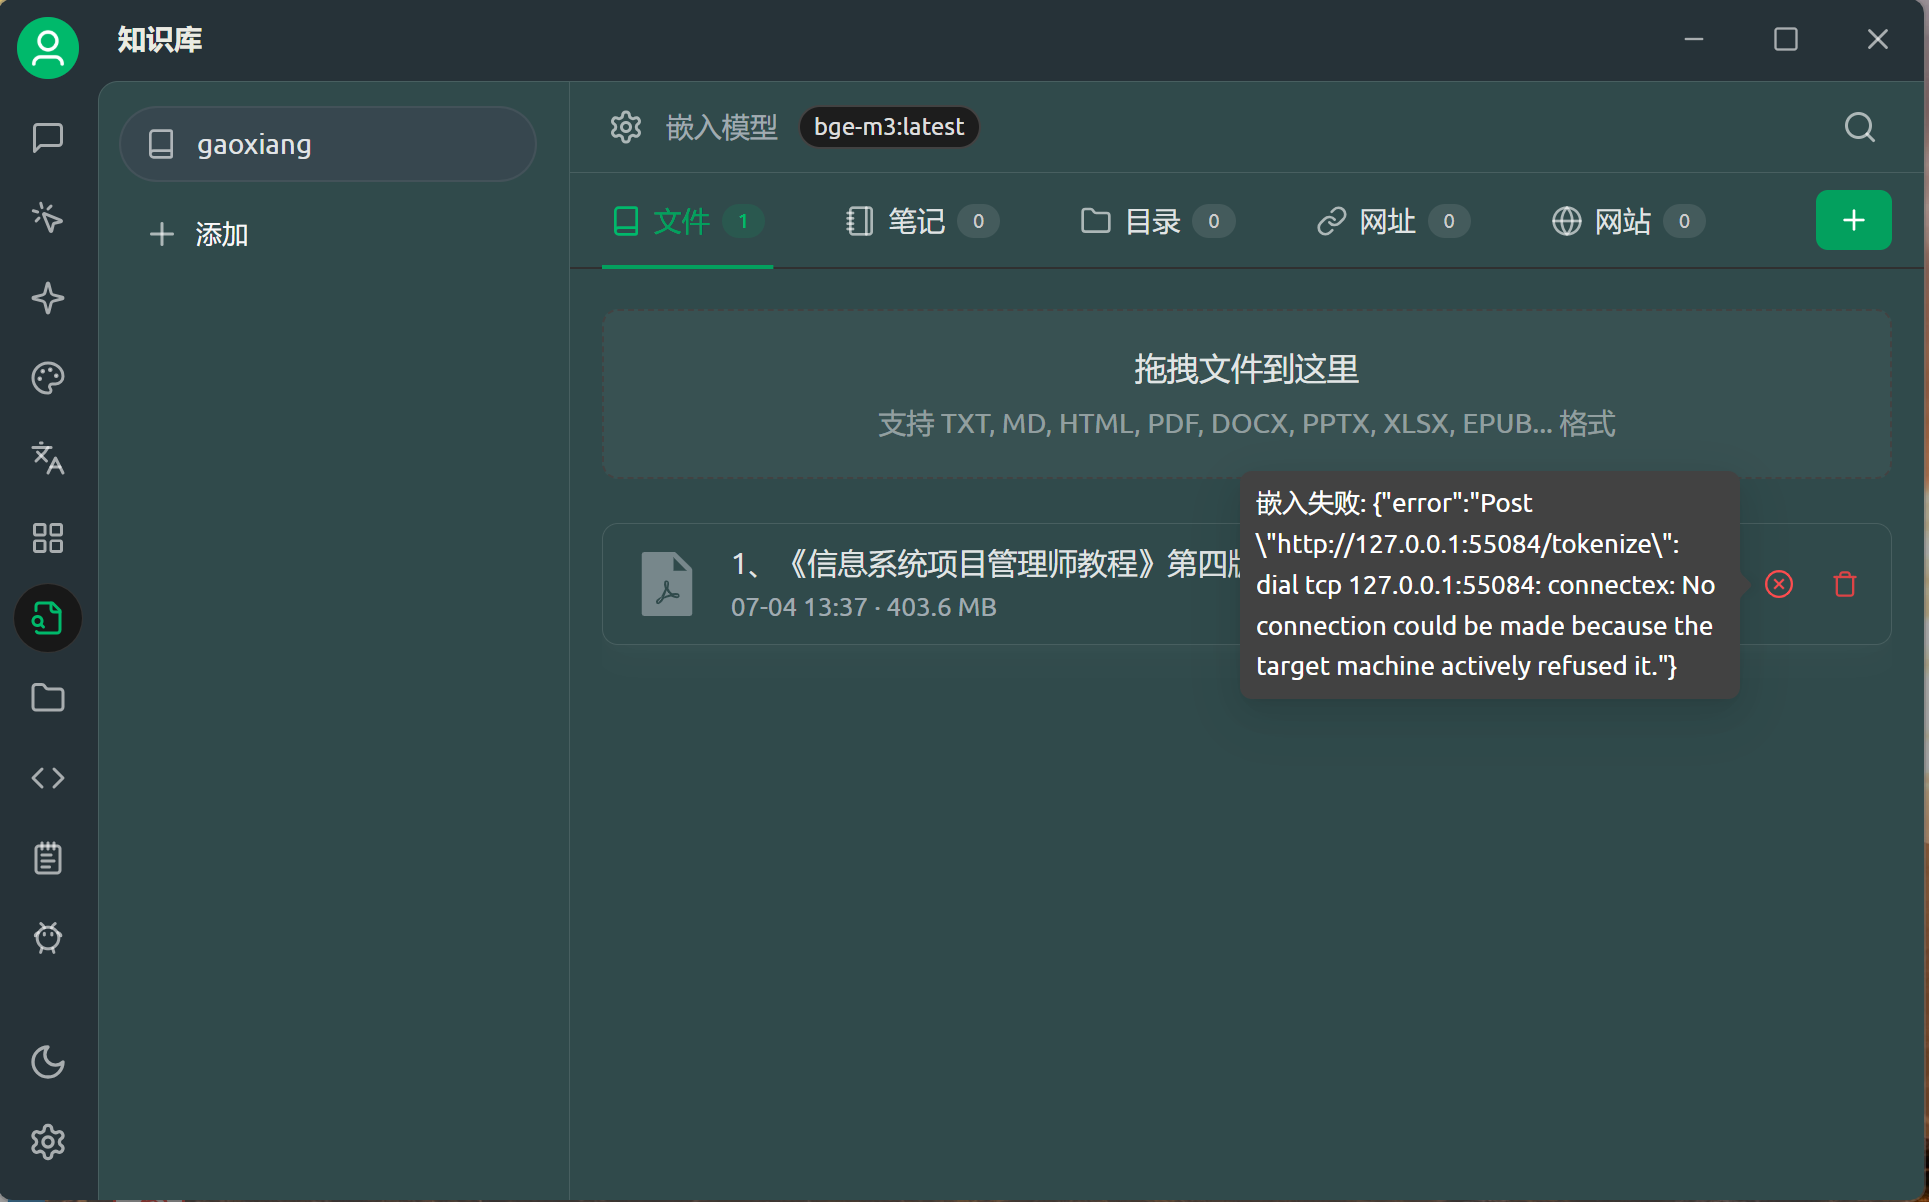Click the PDF file type icon

click(x=667, y=584)
